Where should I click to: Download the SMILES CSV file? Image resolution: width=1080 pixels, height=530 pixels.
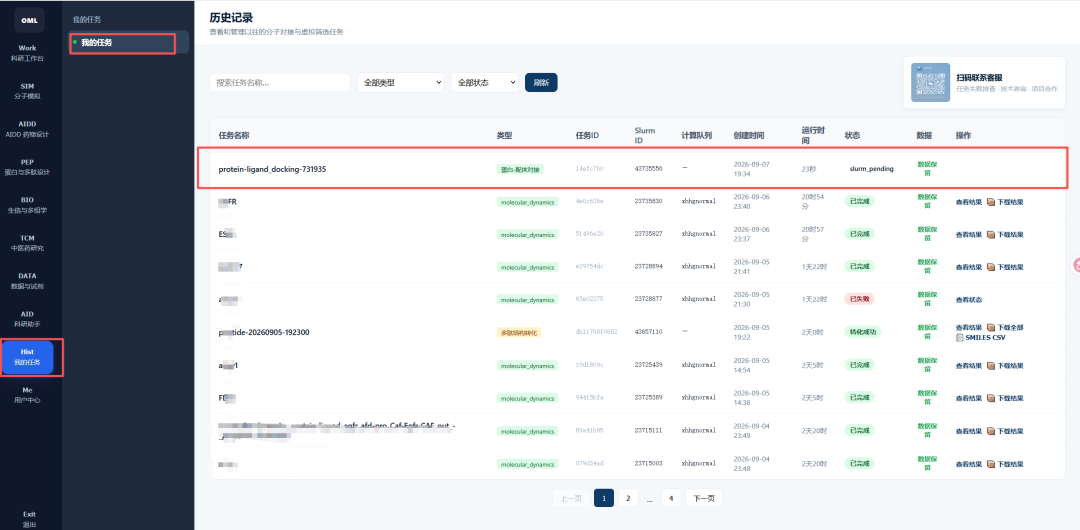[980, 338]
